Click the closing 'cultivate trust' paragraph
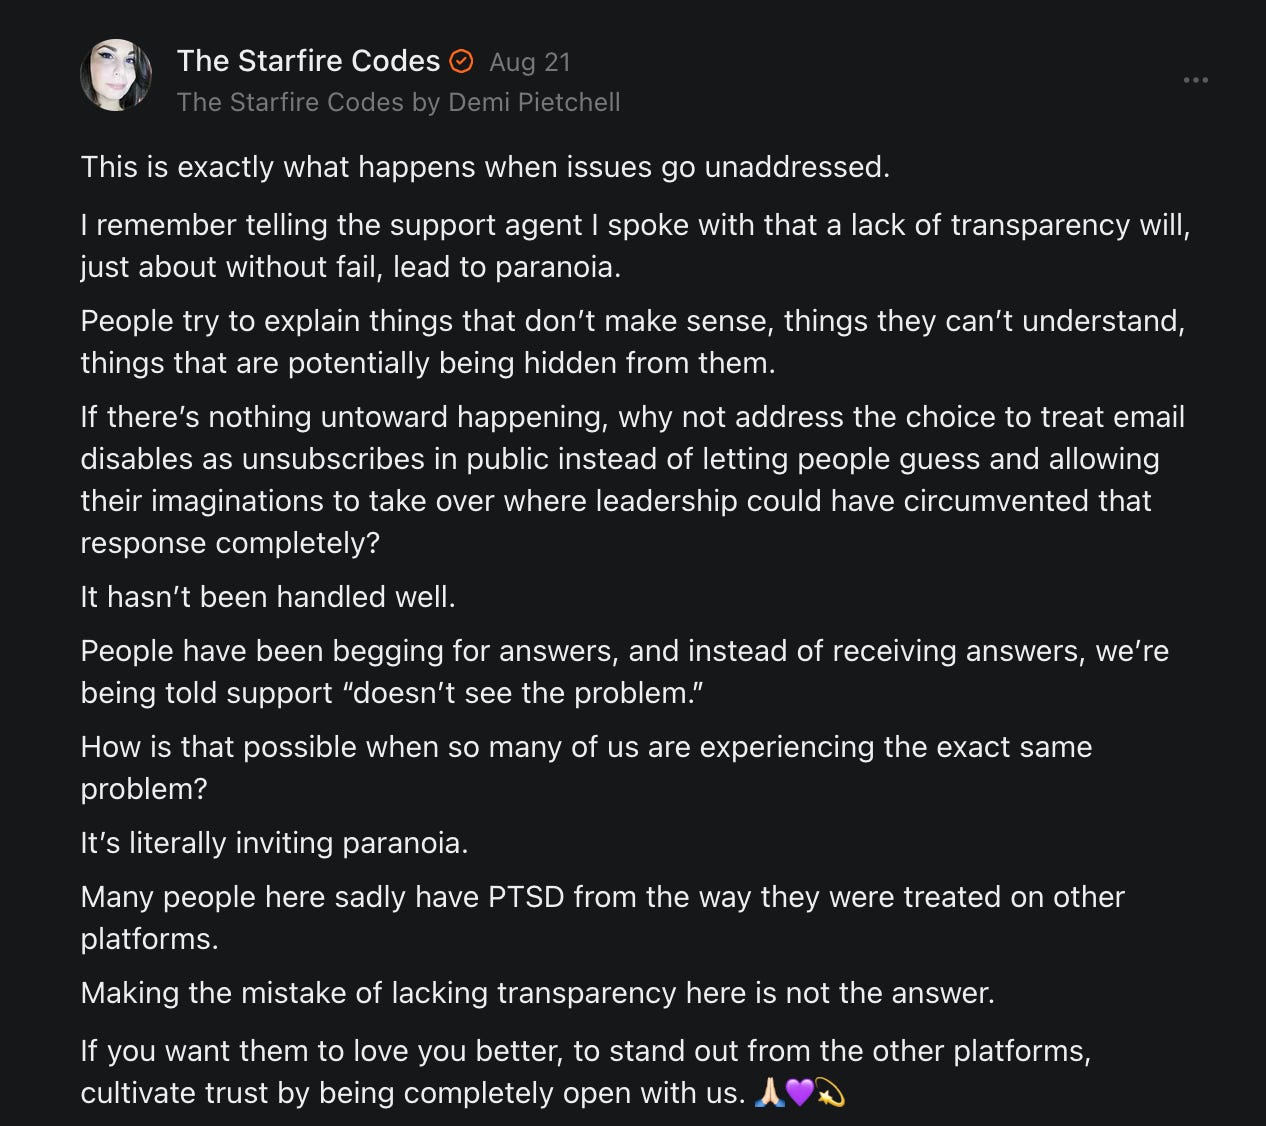 pyautogui.click(x=585, y=1072)
